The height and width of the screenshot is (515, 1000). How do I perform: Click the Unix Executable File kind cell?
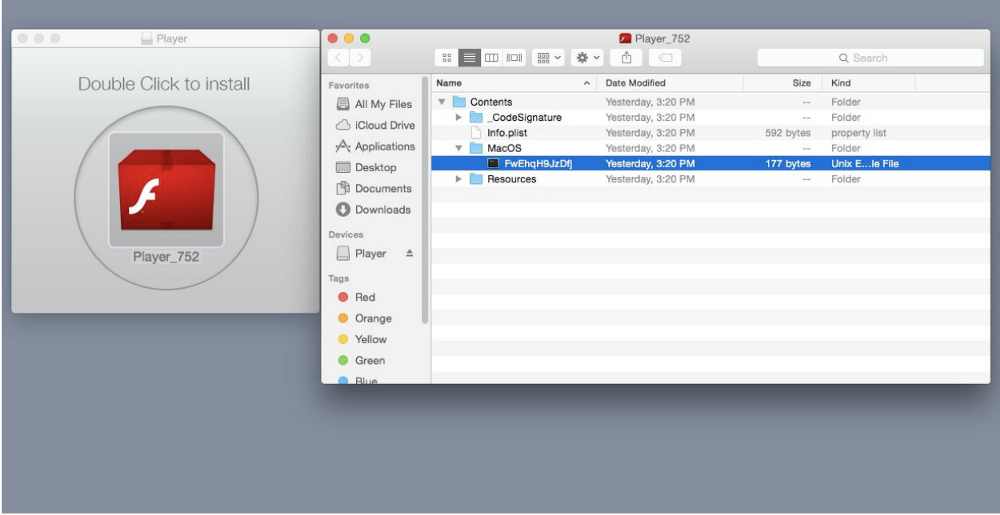click(865, 164)
